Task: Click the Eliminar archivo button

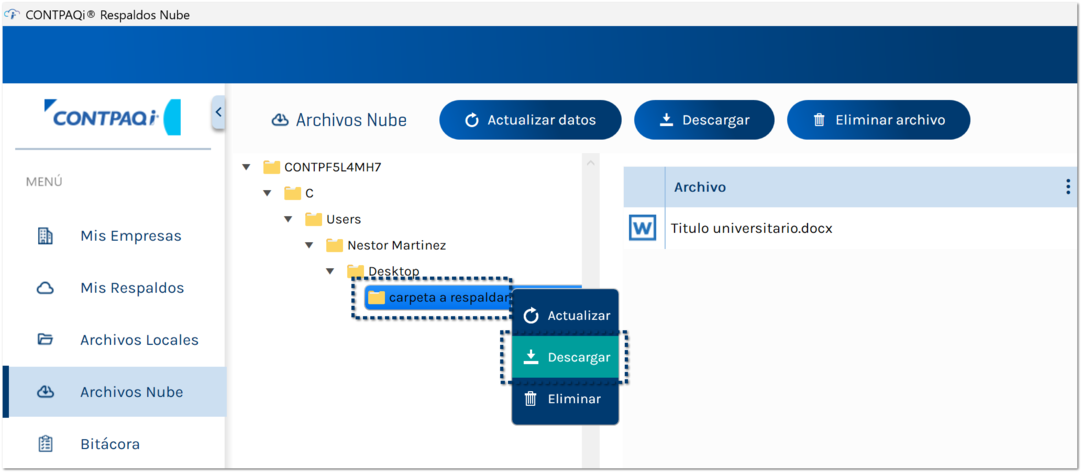Action: [x=878, y=120]
